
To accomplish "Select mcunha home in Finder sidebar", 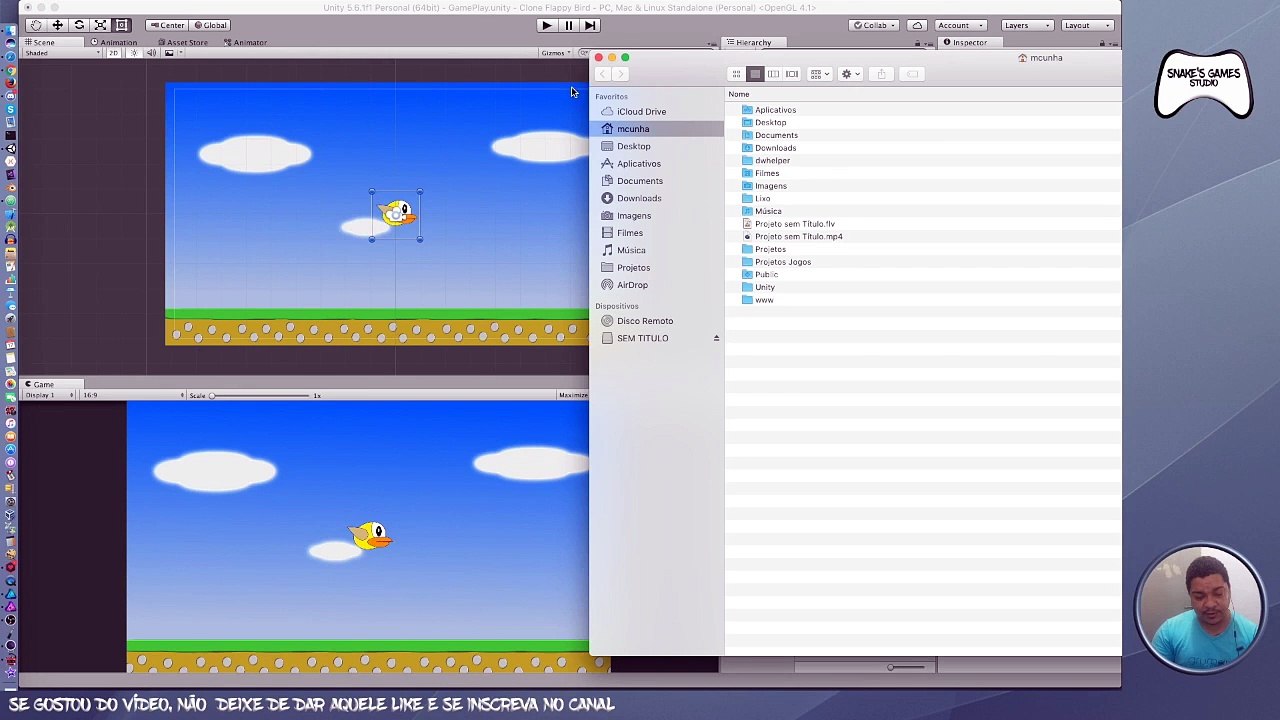I will (657, 129).
